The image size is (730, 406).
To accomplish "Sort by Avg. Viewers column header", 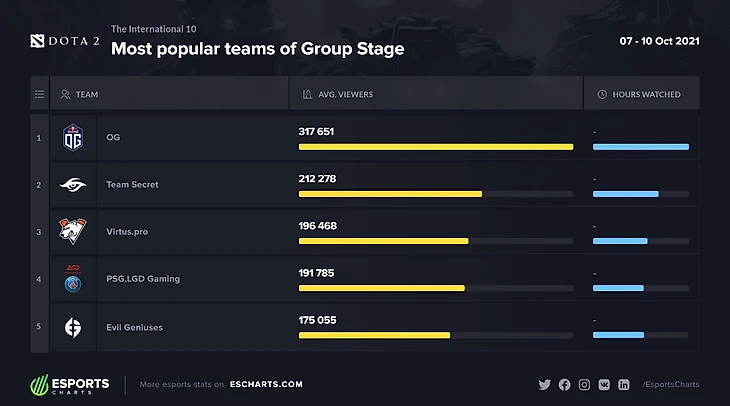I will click(x=335, y=94).
